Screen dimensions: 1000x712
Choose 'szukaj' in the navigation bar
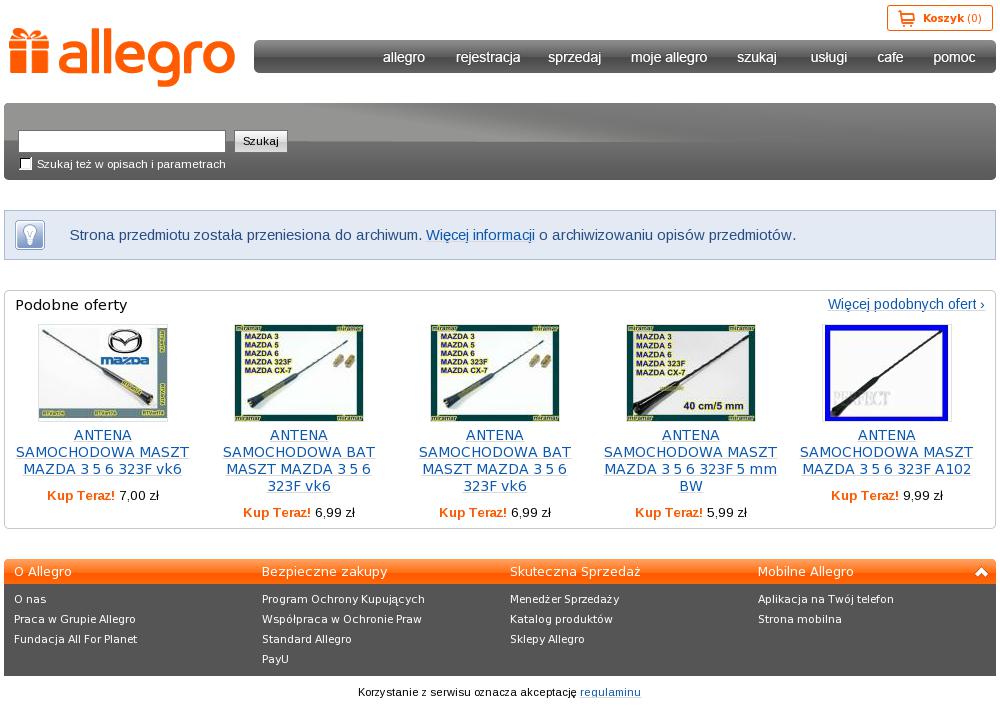[x=757, y=57]
